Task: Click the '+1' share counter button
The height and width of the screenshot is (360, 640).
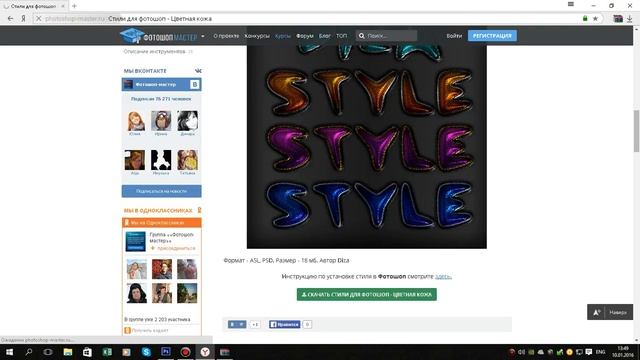Action: point(255,324)
